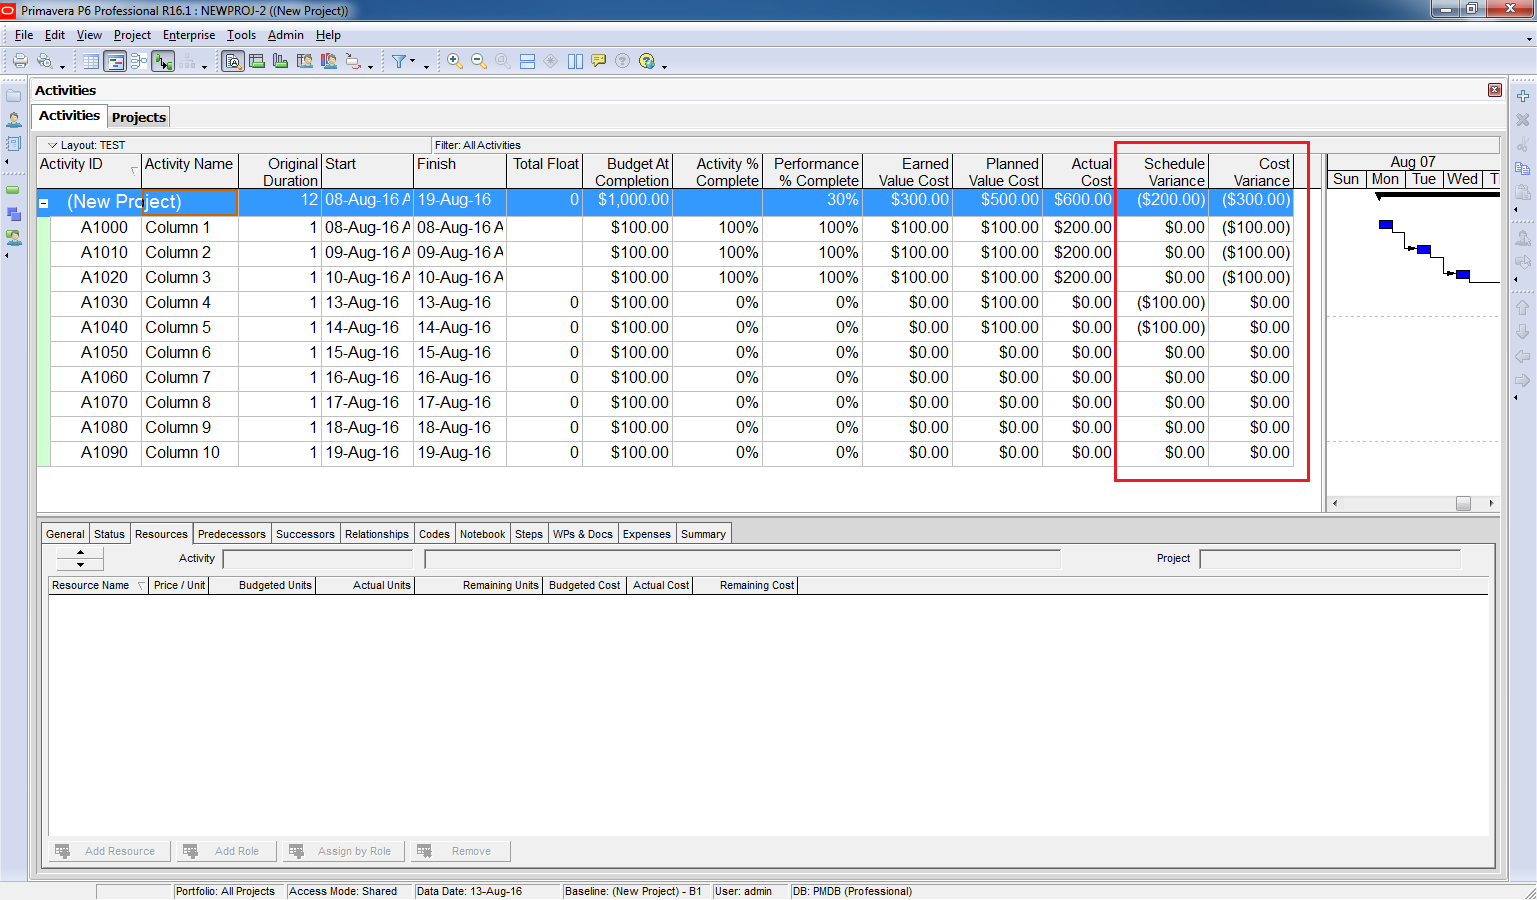
Task: Switch to the Projects tab
Action: 139,117
